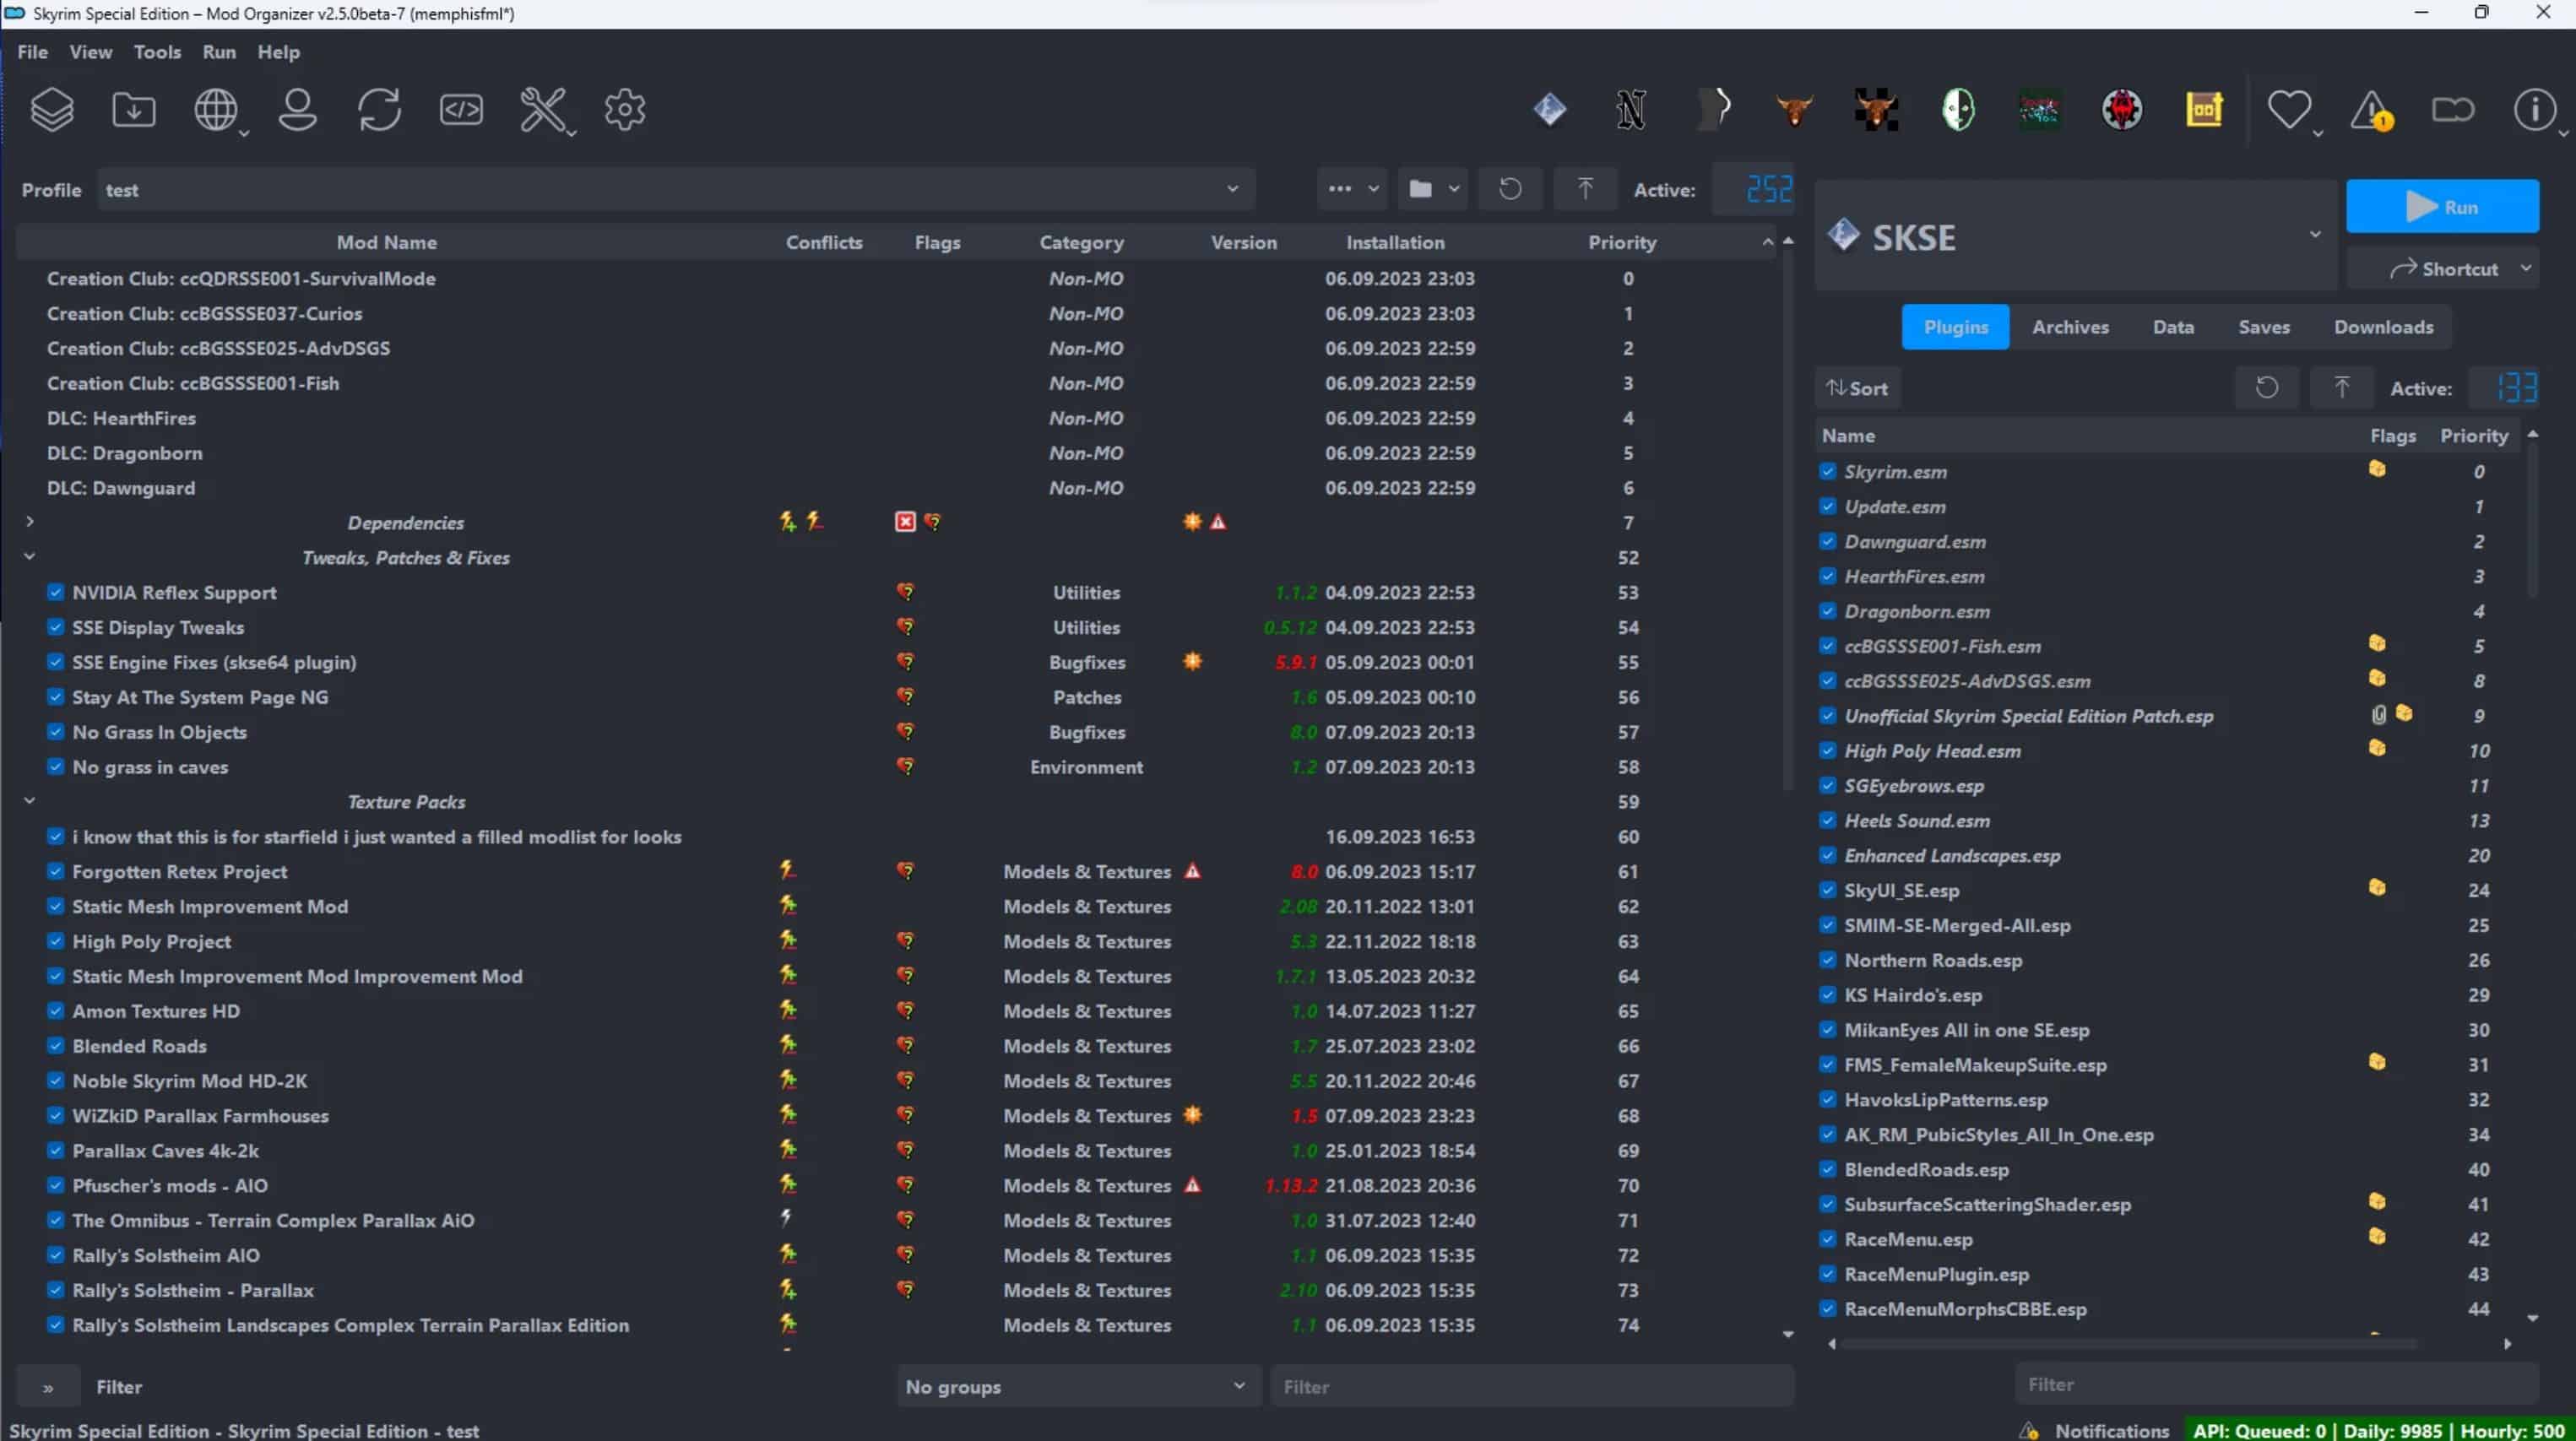
Task: Open the No groups dropdown
Action: pos(1076,1386)
